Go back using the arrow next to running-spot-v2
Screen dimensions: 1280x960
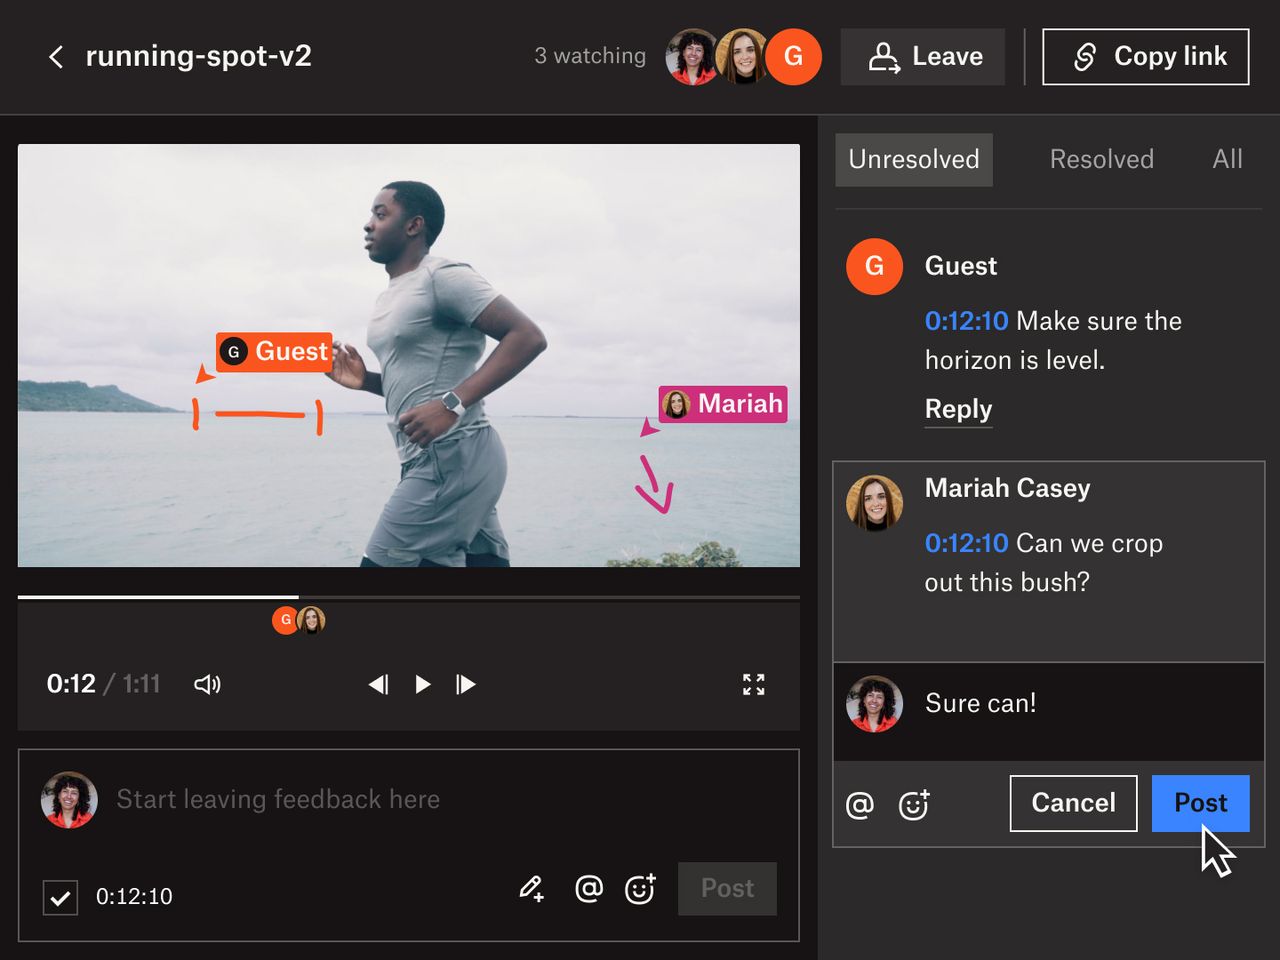point(55,57)
